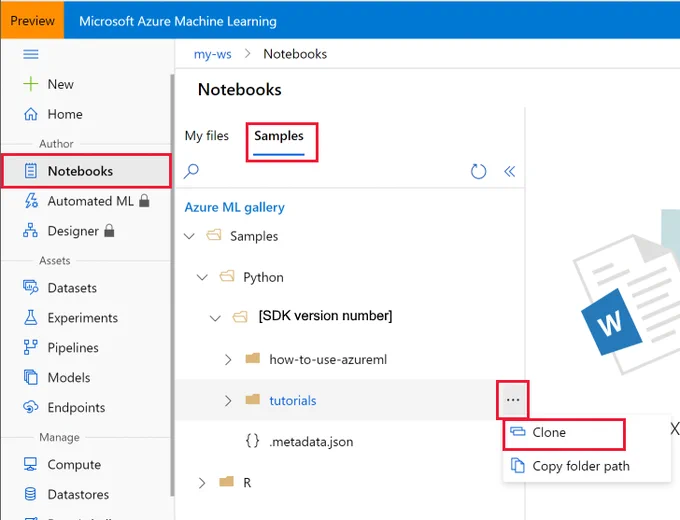Click the Notebooks sidebar icon
The height and width of the screenshot is (520, 680).
click(x=30, y=171)
